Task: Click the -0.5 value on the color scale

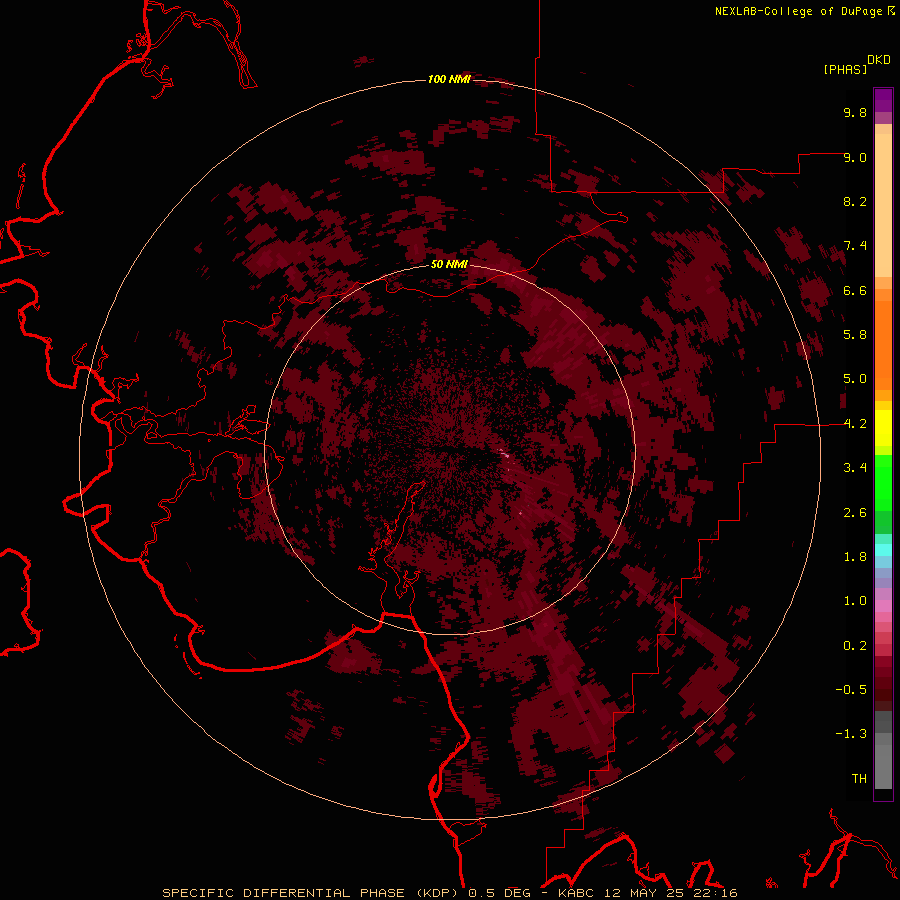Action: (851, 690)
